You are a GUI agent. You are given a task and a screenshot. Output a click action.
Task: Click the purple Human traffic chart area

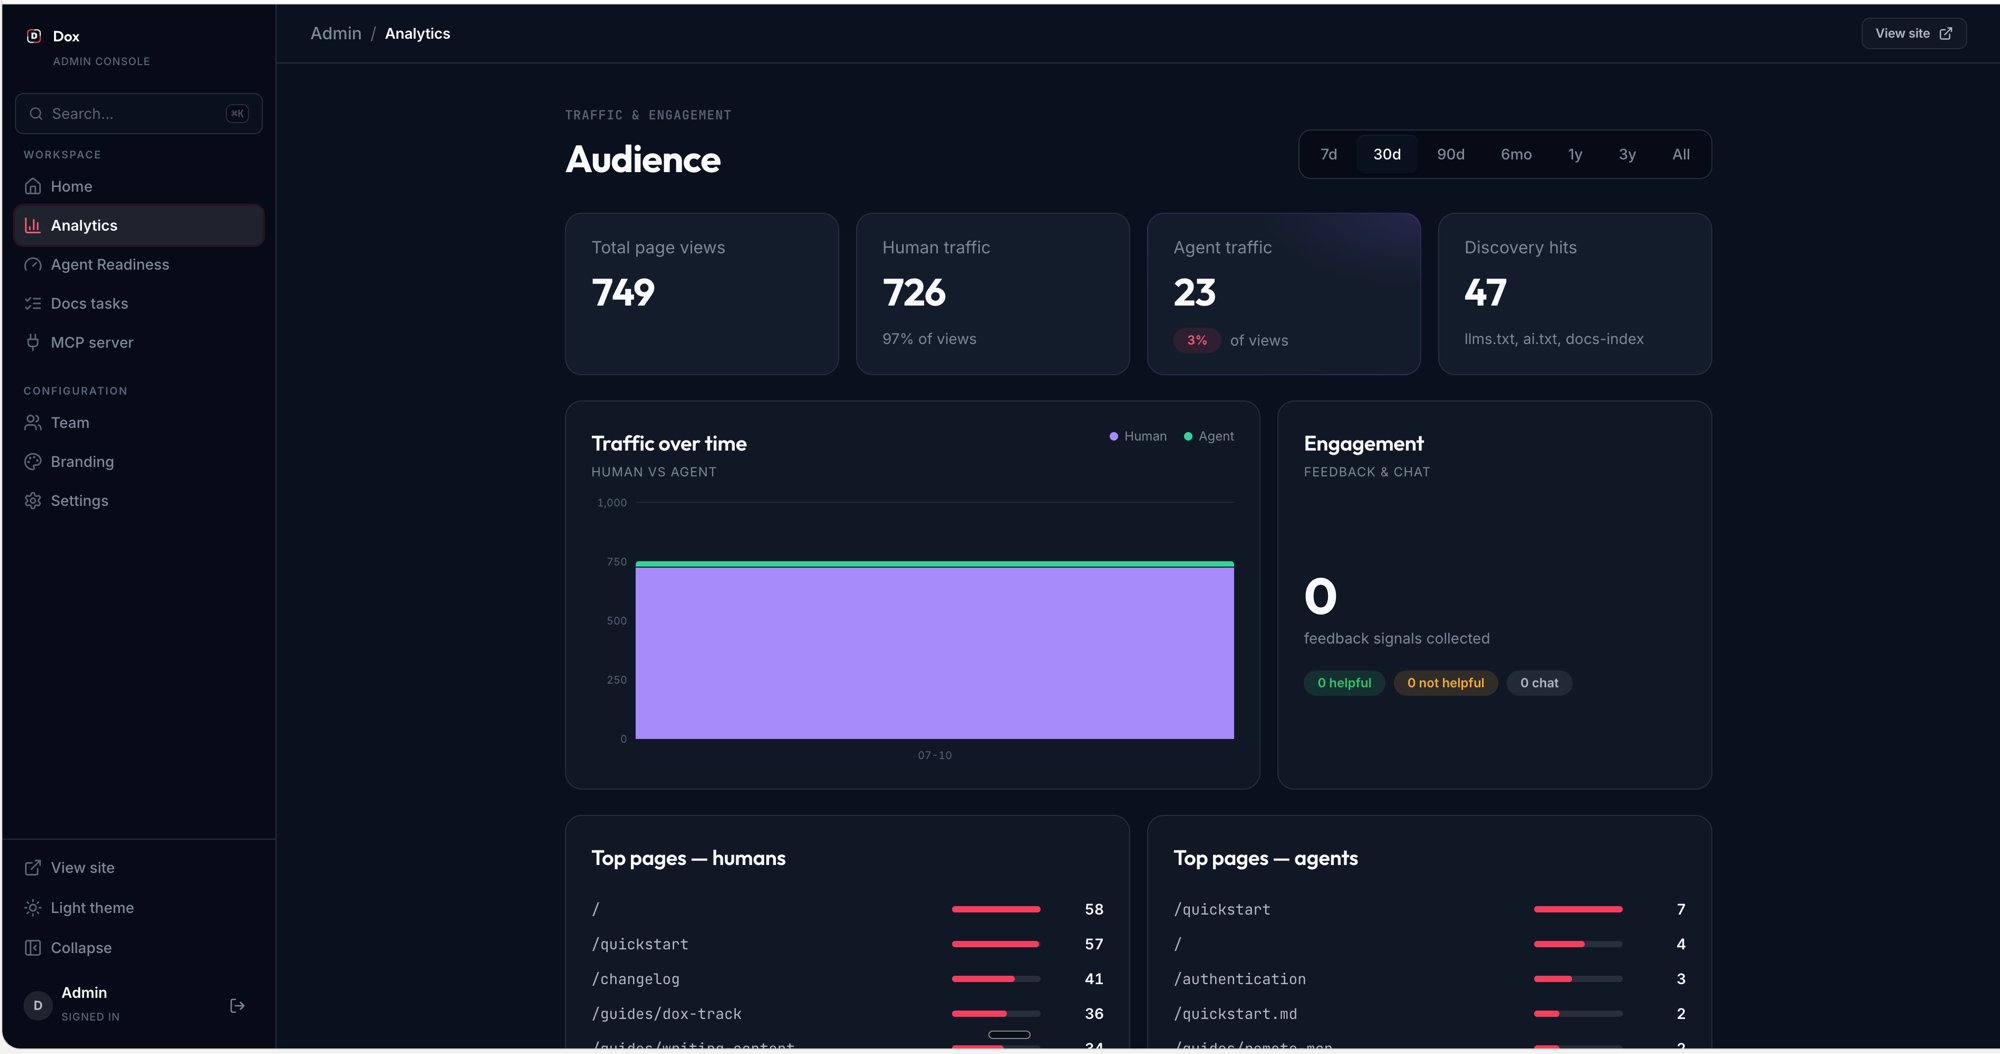click(934, 652)
